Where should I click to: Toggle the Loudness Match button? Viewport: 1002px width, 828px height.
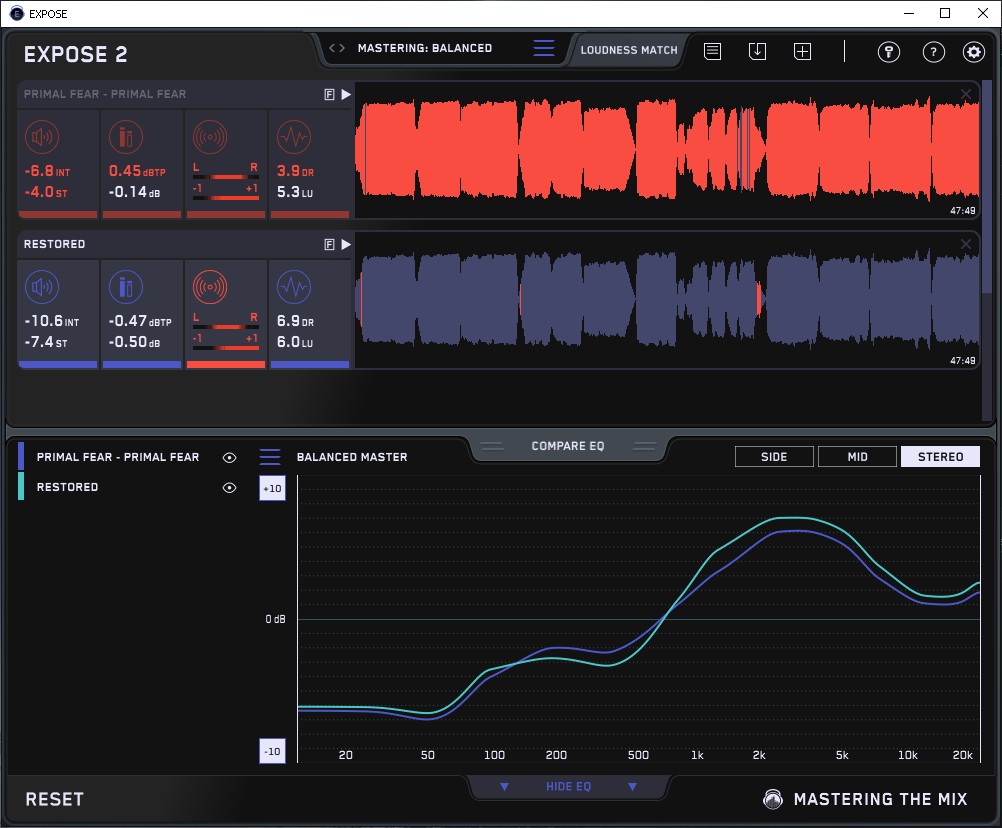point(628,49)
